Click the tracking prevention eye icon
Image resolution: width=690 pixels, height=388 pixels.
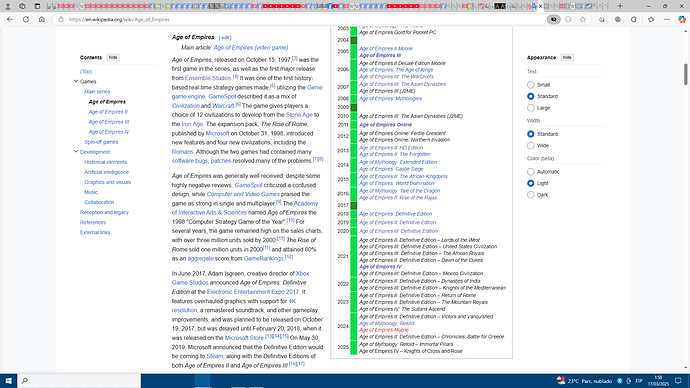tap(554, 19)
